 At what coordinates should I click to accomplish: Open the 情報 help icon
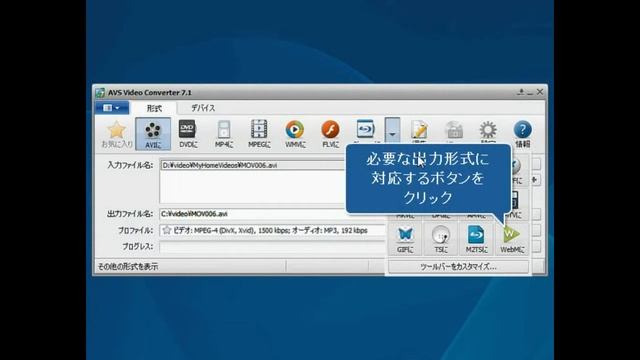pyautogui.click(x=522, y=134)
